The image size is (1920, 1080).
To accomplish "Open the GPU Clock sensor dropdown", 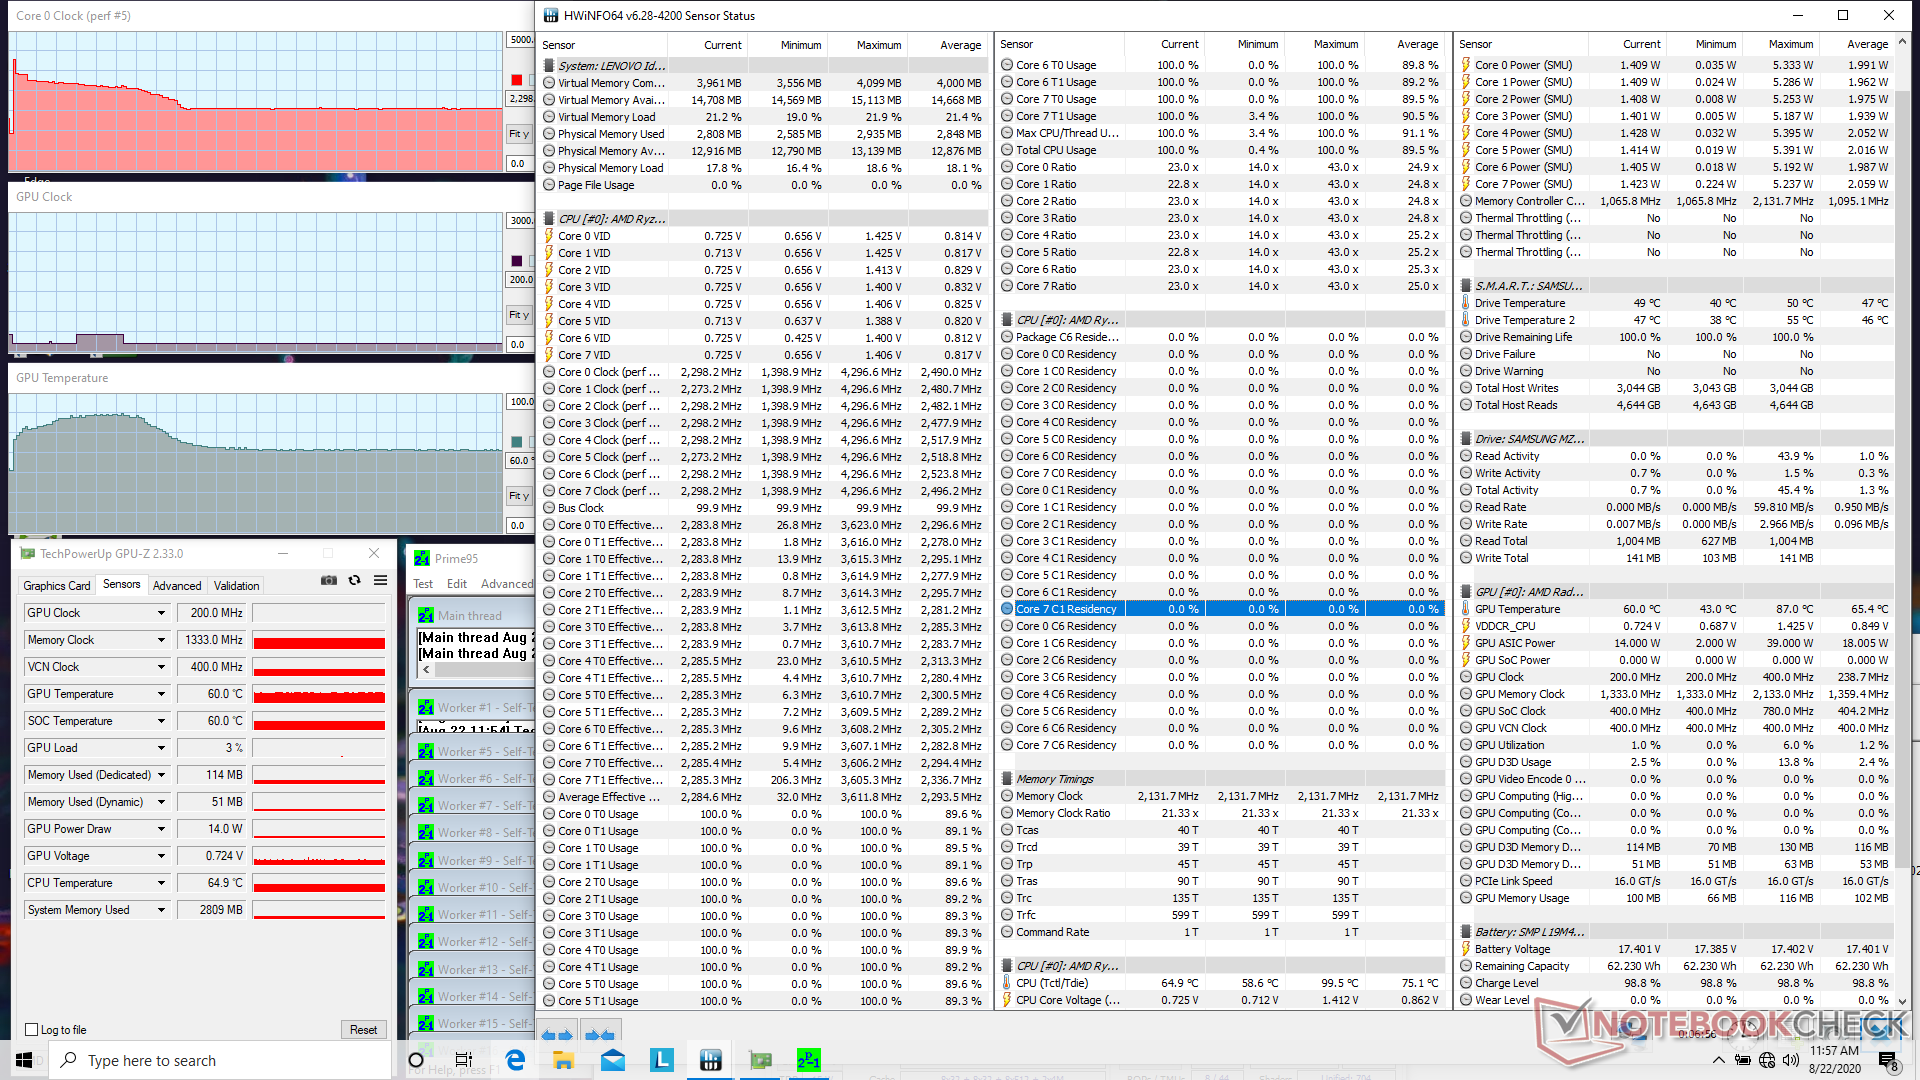I will (x=161, y=613).
